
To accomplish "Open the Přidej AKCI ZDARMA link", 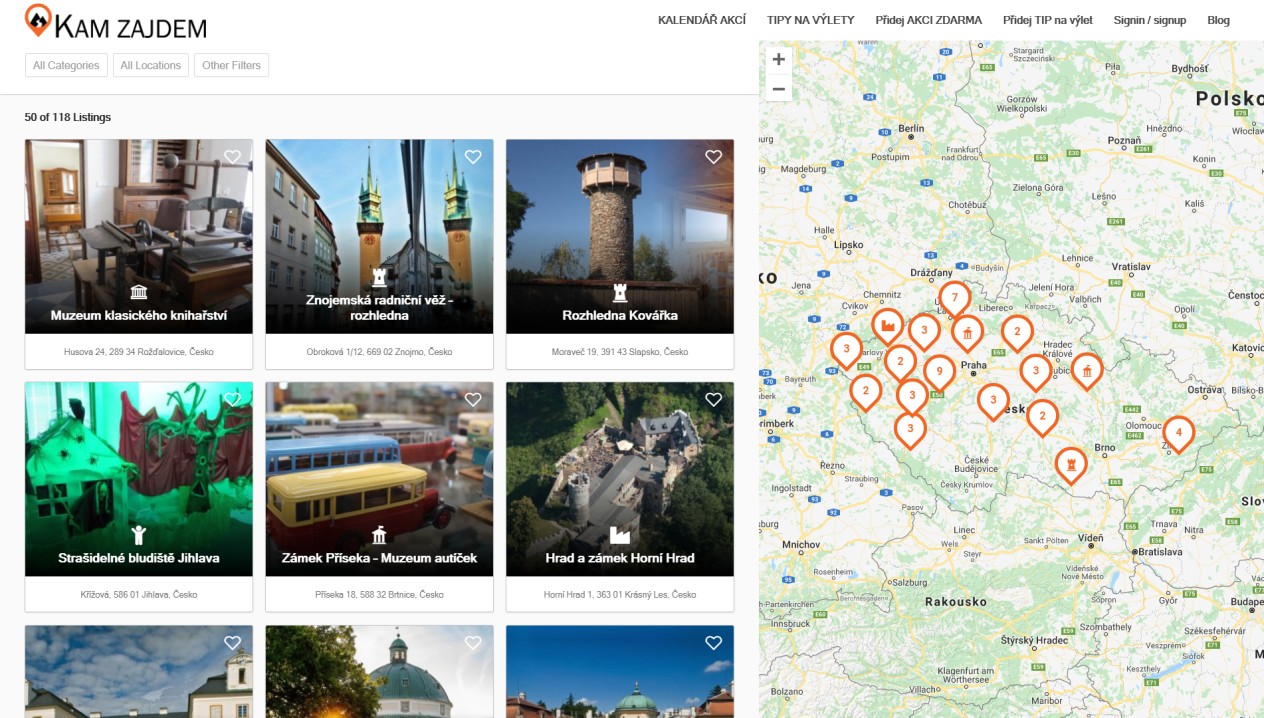I will (x=928, y=20).
